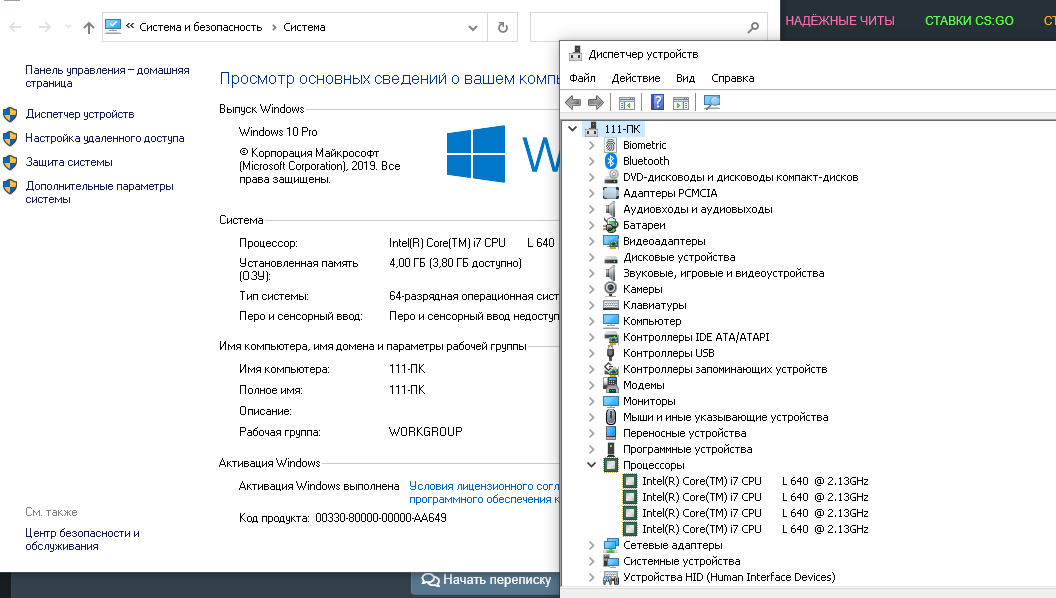Click the Система breadcrumb in address bar

coord(304,28)
